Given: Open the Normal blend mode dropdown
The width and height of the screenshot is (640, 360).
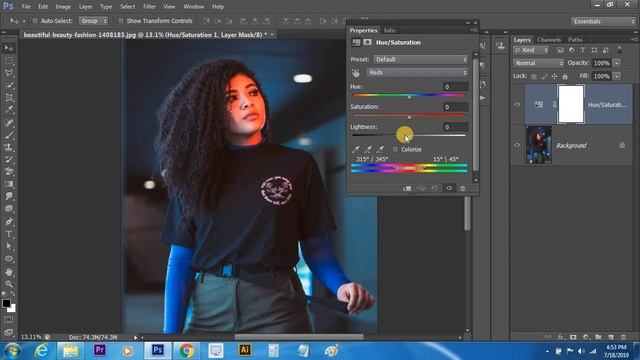Looking at the screenshot, I should click(x=538, y=63).
